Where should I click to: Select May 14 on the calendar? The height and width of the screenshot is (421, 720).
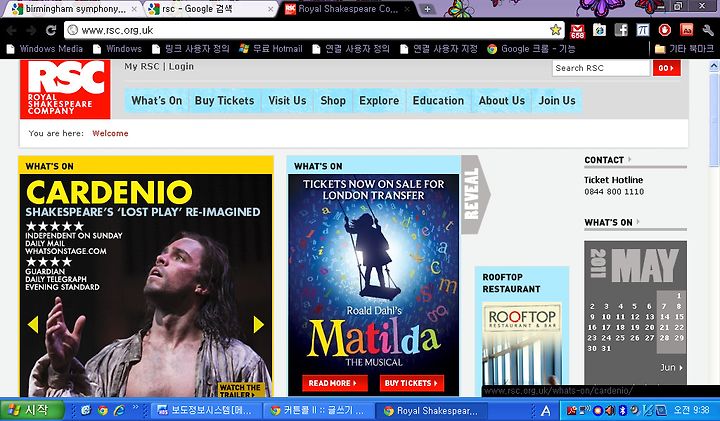(664, 317)
